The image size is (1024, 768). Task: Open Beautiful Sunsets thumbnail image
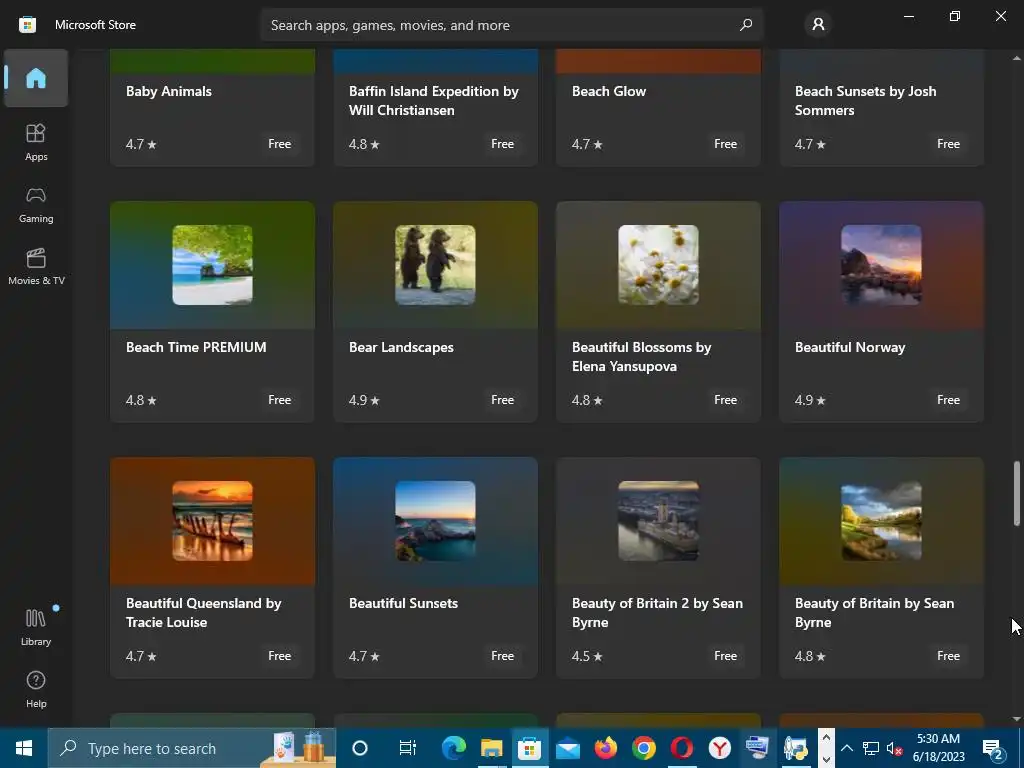click(435, 521)
